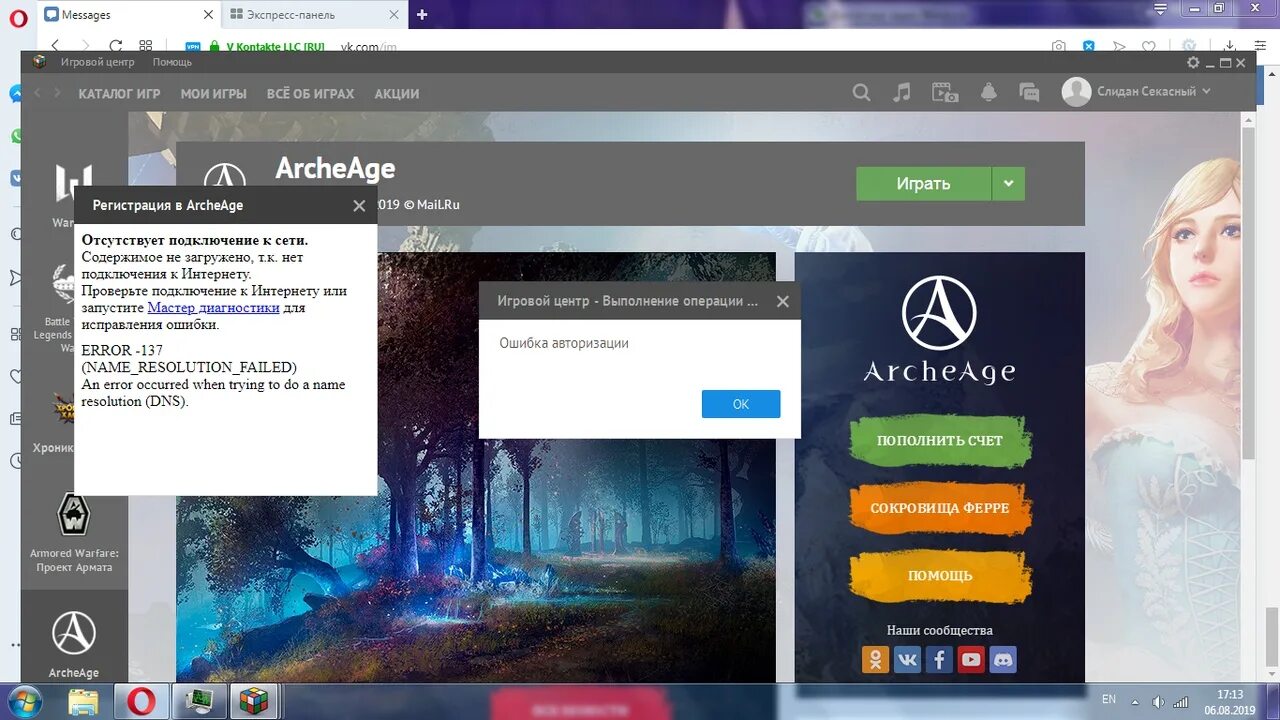Viewport: 1280px width, 720px height.
Task: Click СОКРОВИЩА ФЕРРЕ button
Action: coord(940,508)
